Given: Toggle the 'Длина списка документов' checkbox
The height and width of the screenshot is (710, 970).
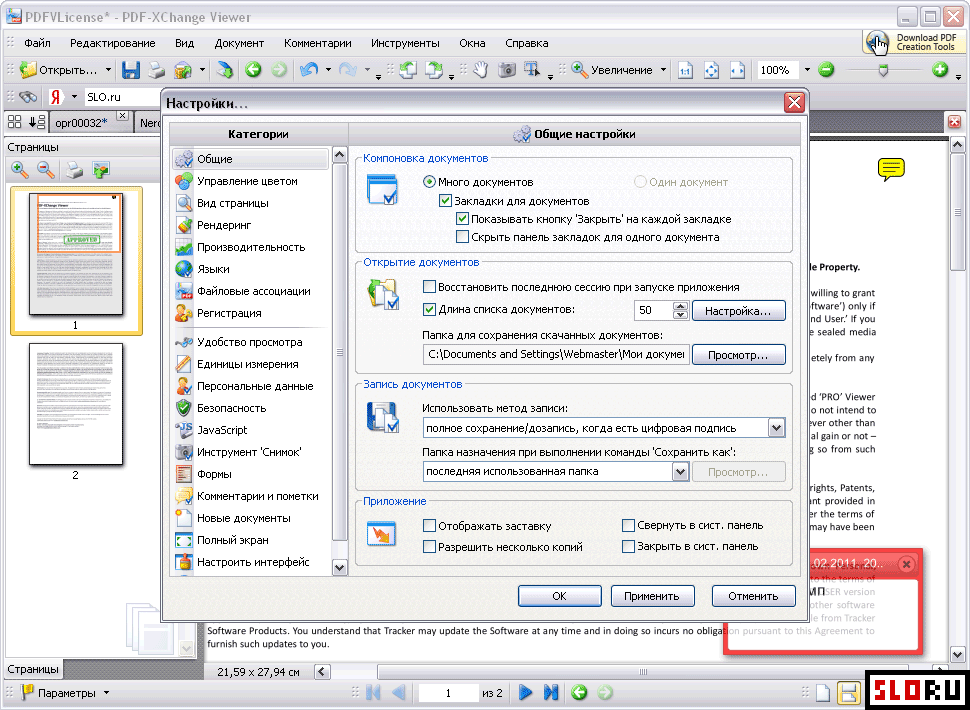Looking at the screenshot, I should click(429, 309).
